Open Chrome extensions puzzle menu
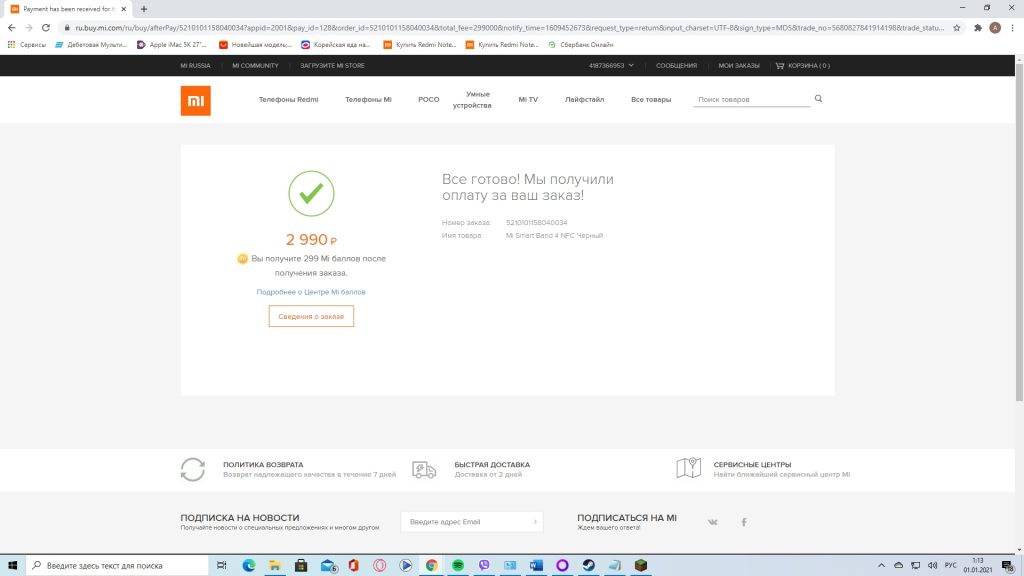This screenshot has height=576, width=1024. coord(977,28)
